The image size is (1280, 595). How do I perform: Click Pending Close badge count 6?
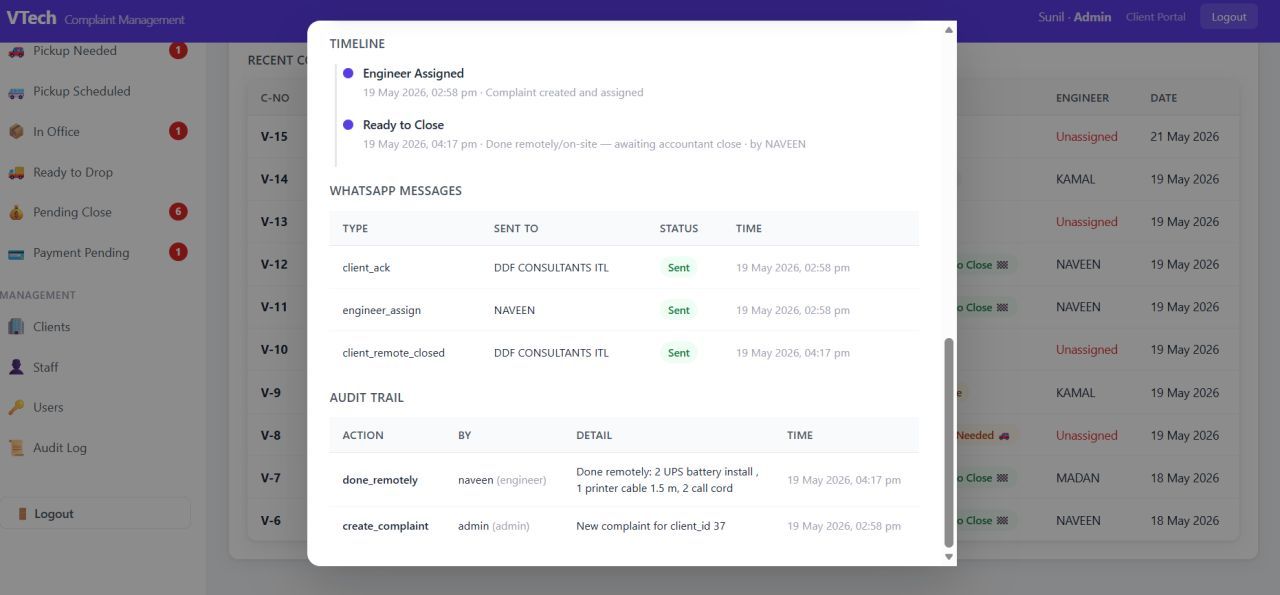pyautogui.click(x=178, y=211)
